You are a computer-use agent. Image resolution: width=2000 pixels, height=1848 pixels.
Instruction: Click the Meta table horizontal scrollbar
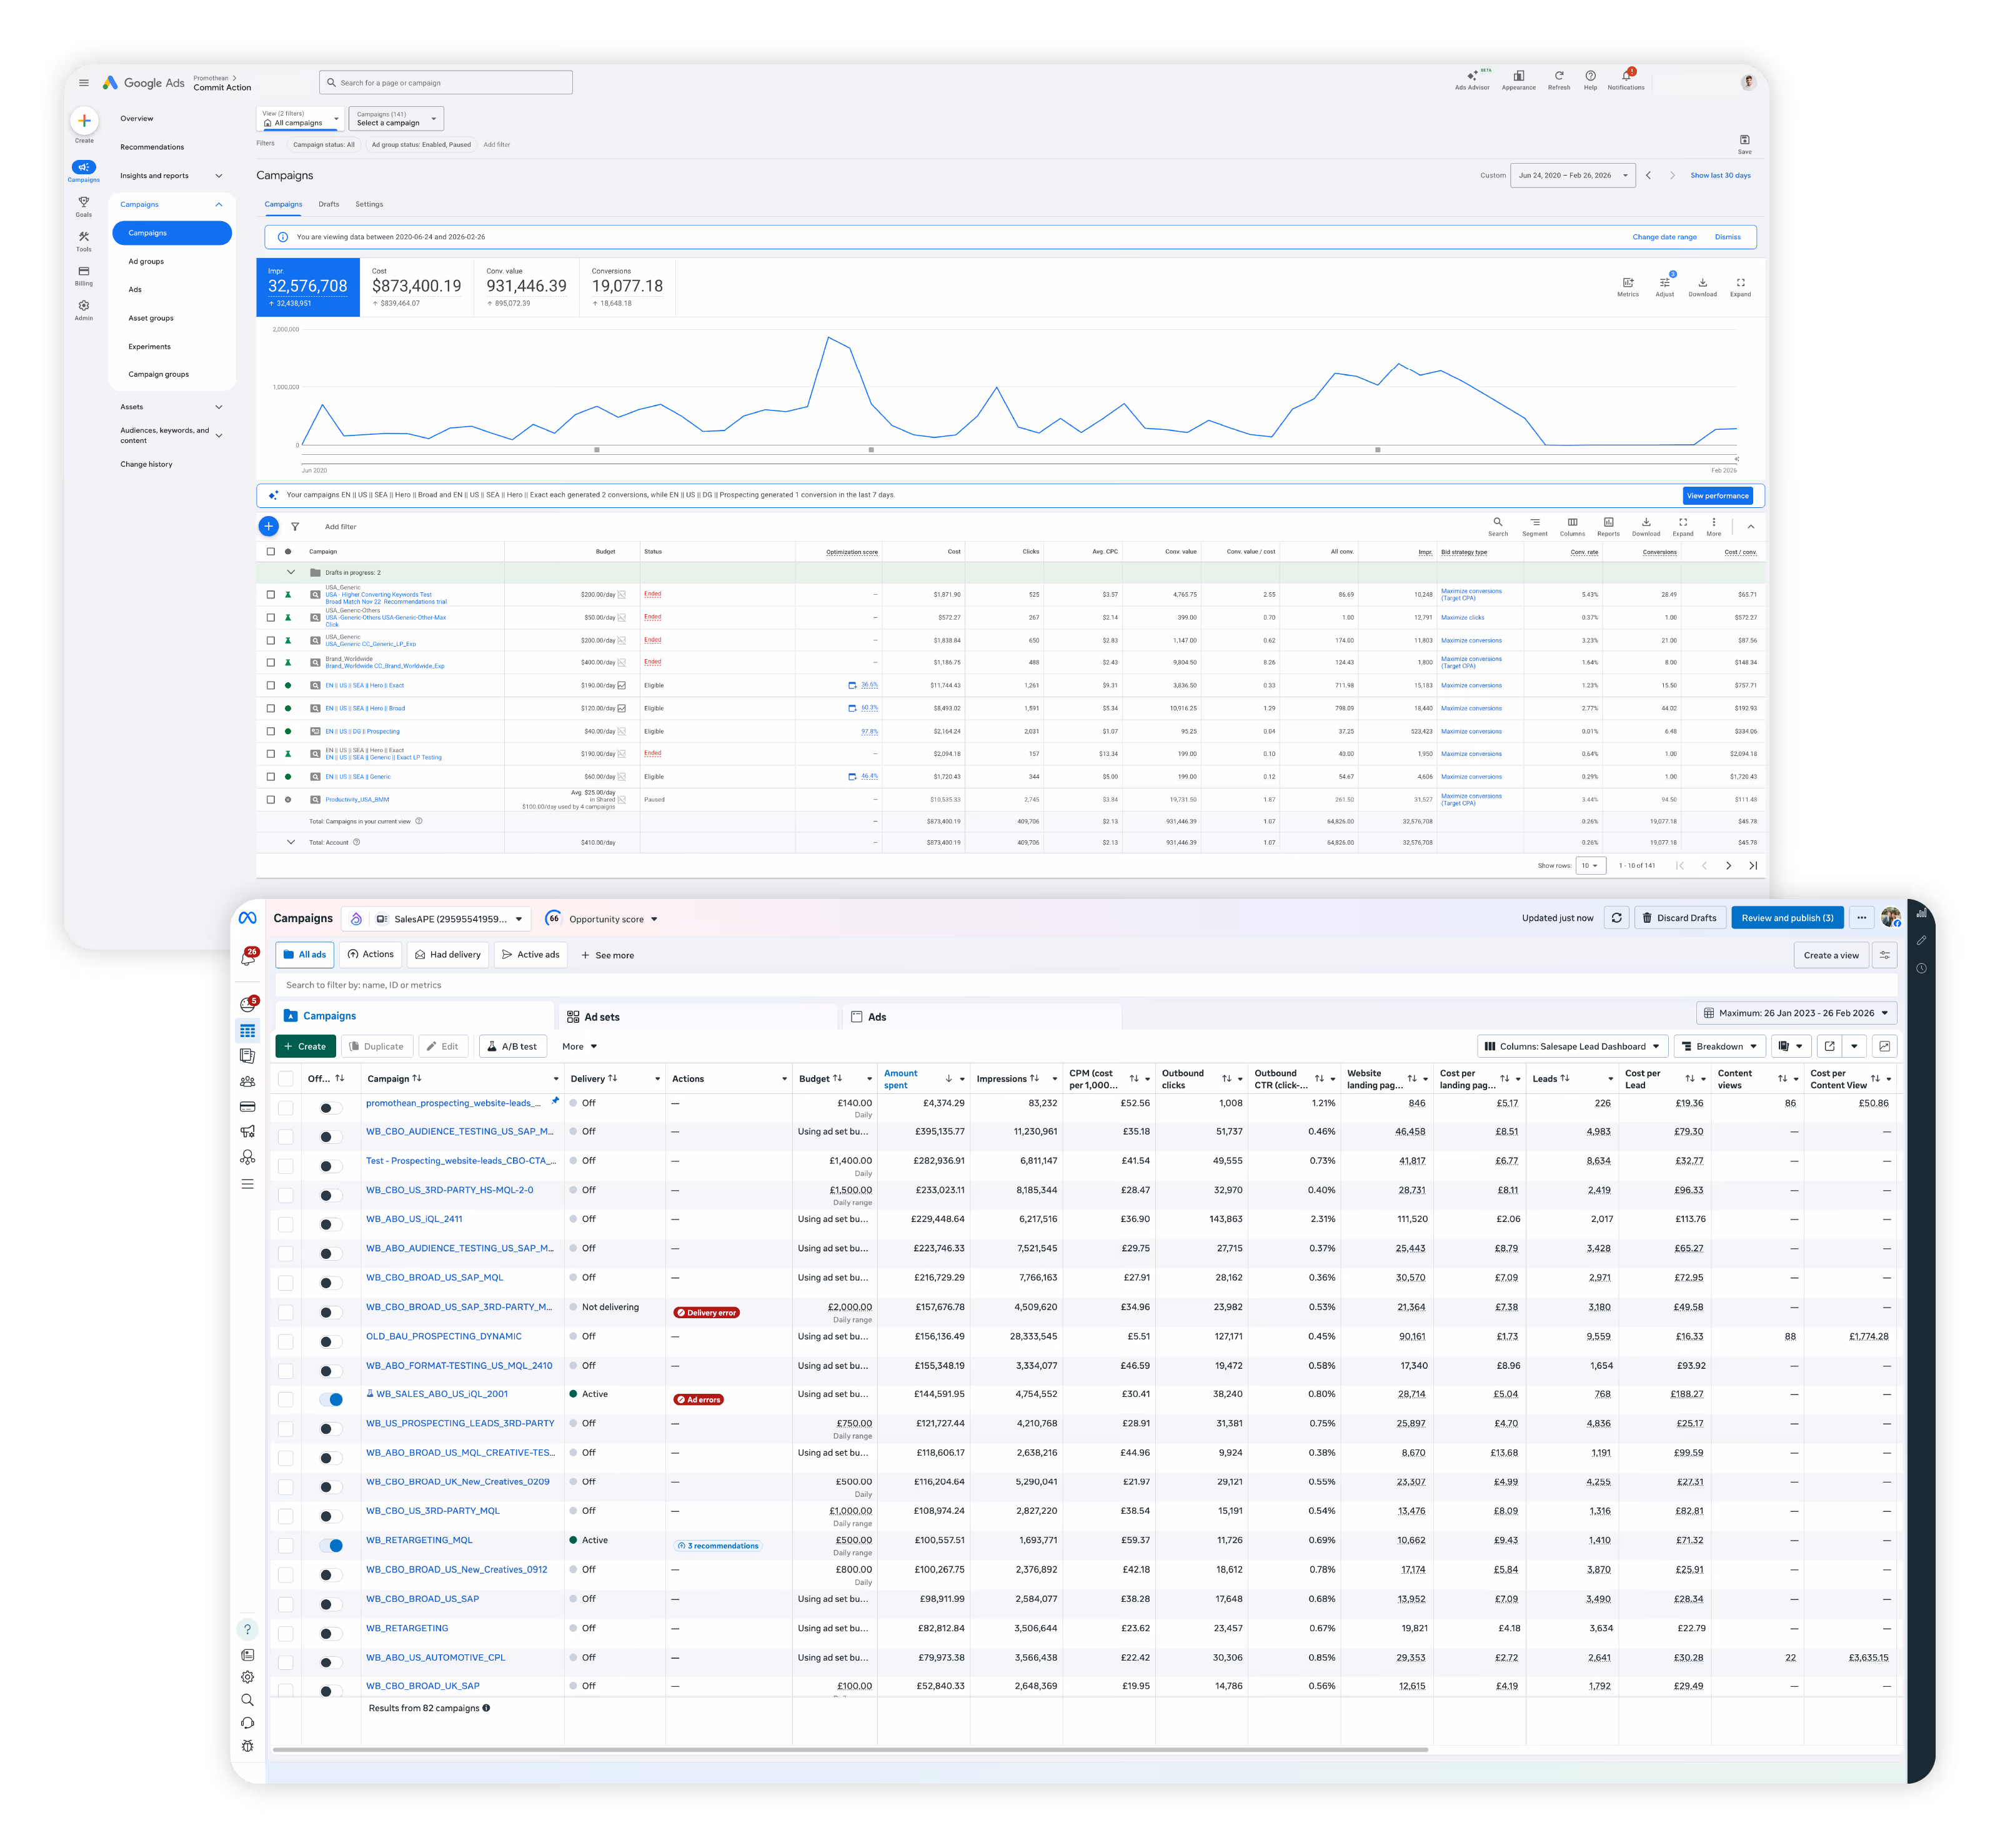point(850,1750)
